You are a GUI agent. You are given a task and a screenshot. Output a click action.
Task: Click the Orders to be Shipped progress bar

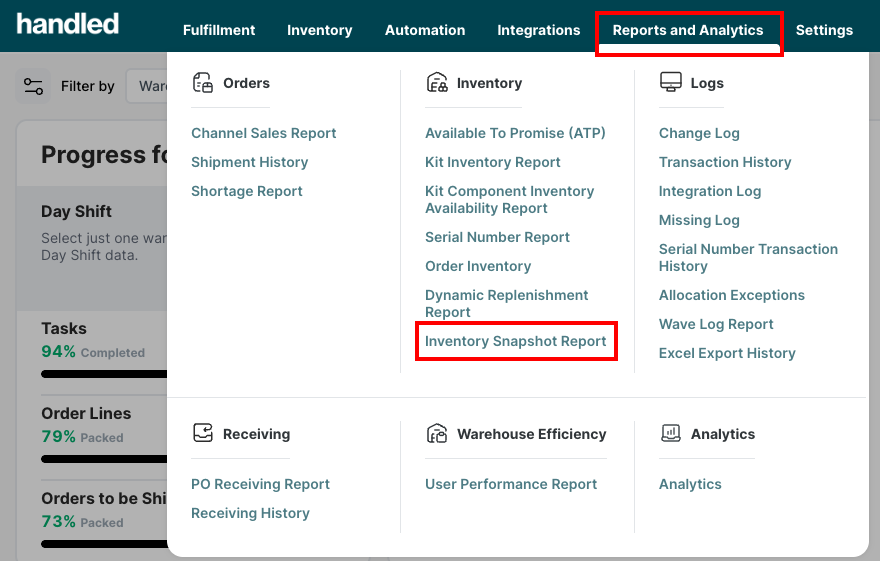pos(104,544)
